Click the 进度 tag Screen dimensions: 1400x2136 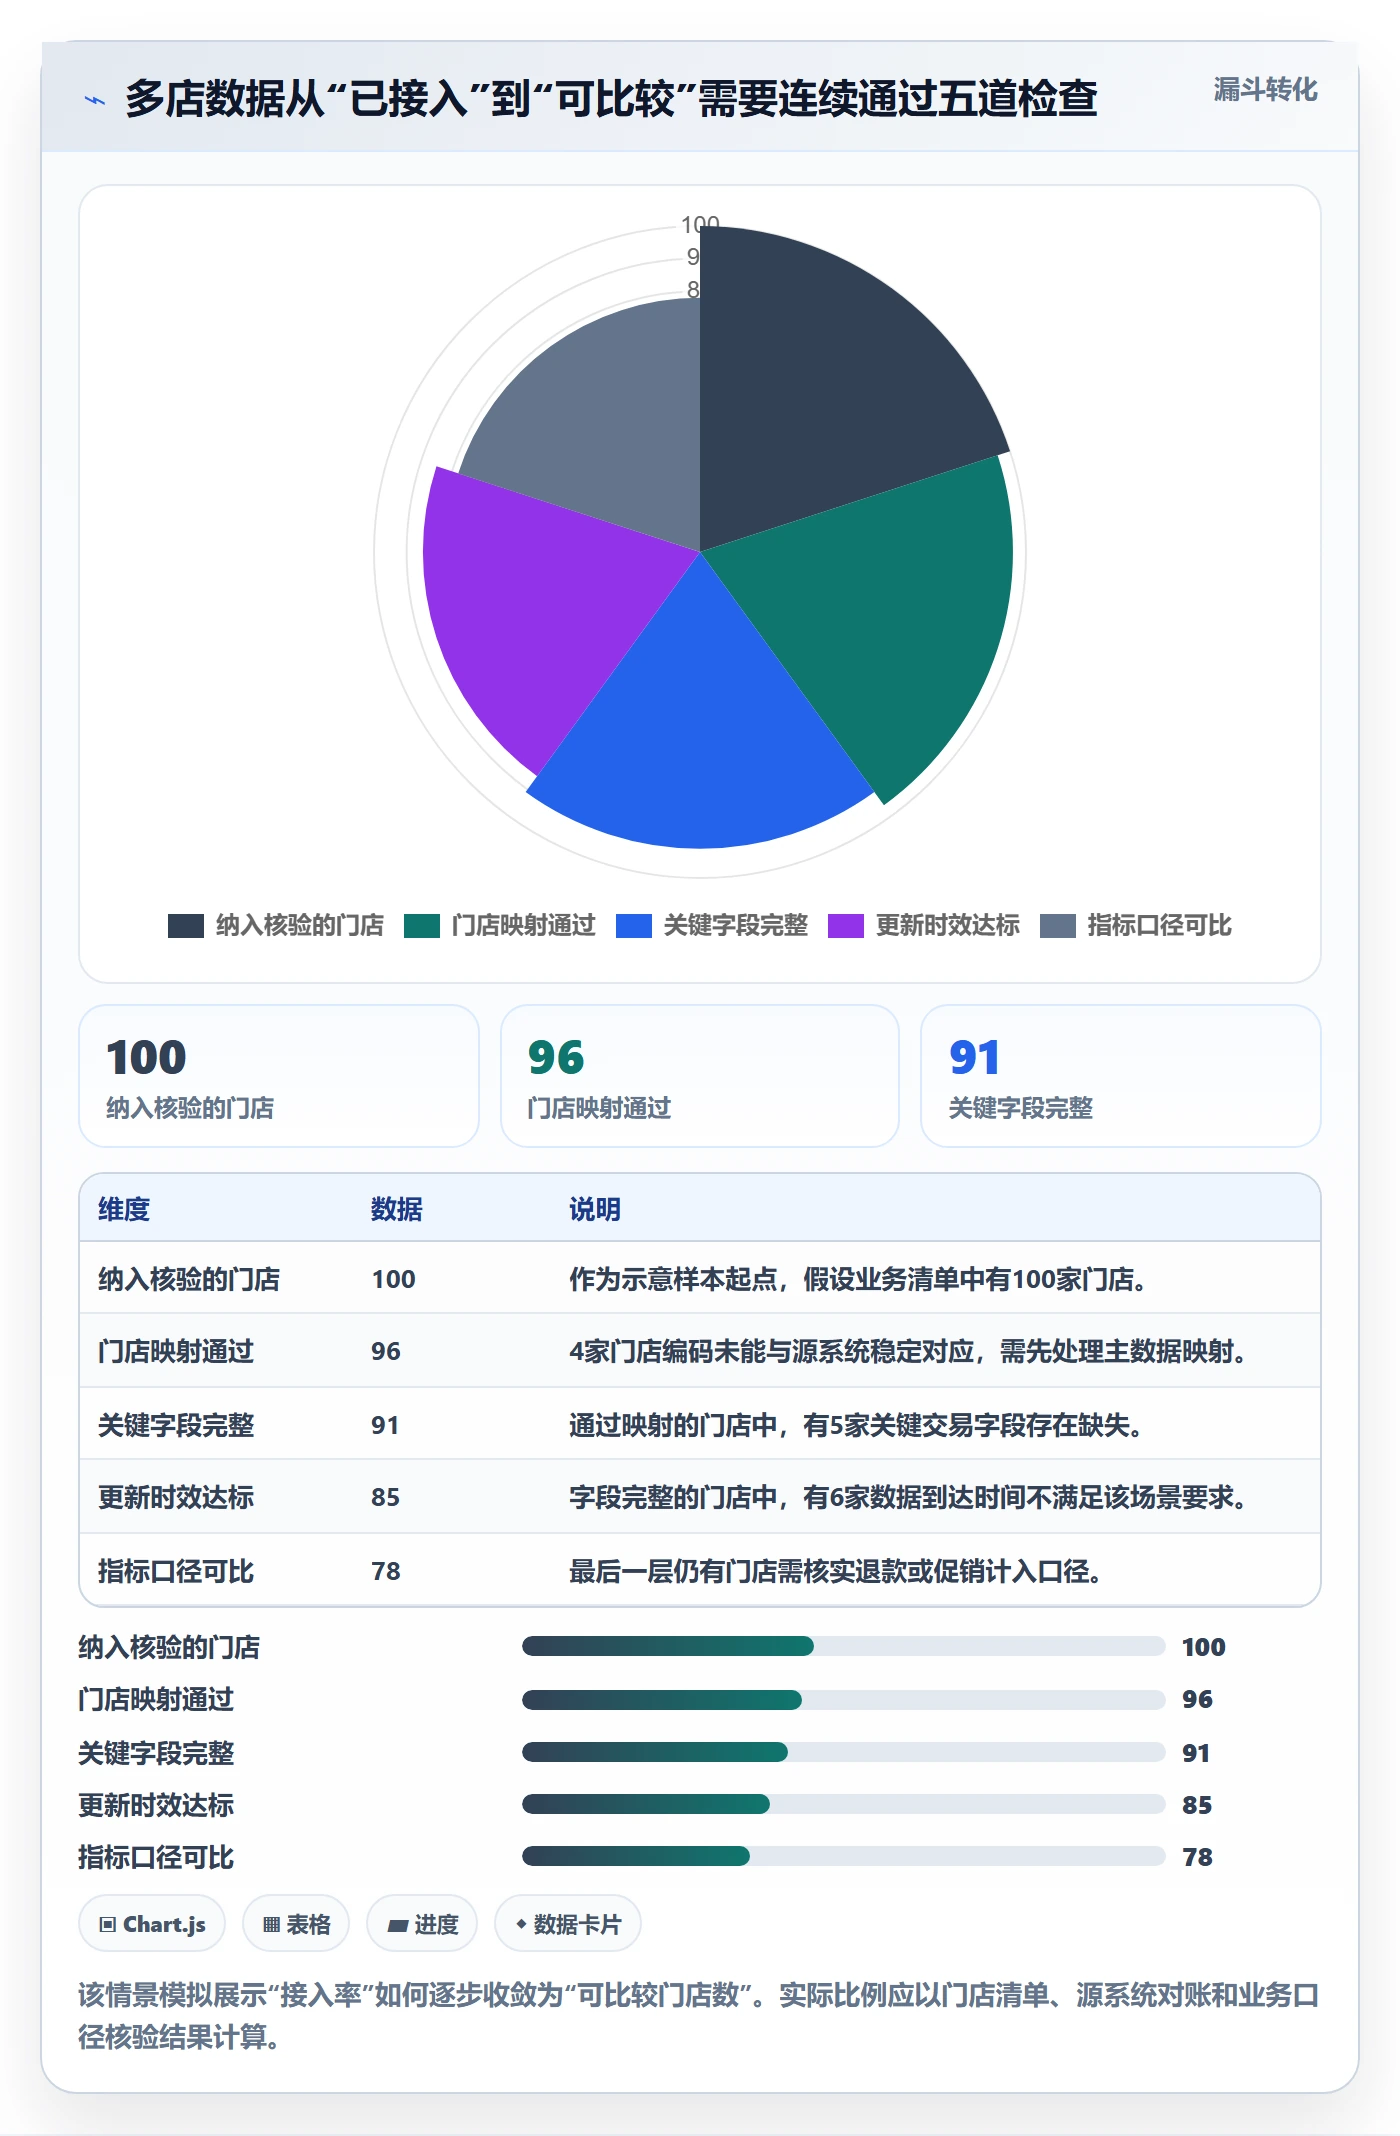(x=422, y=1923)
